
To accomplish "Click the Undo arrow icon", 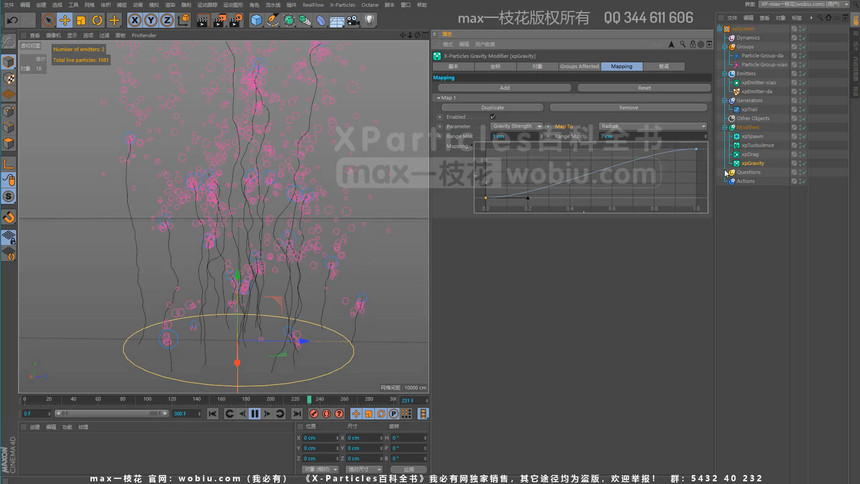I will [12, 21].
